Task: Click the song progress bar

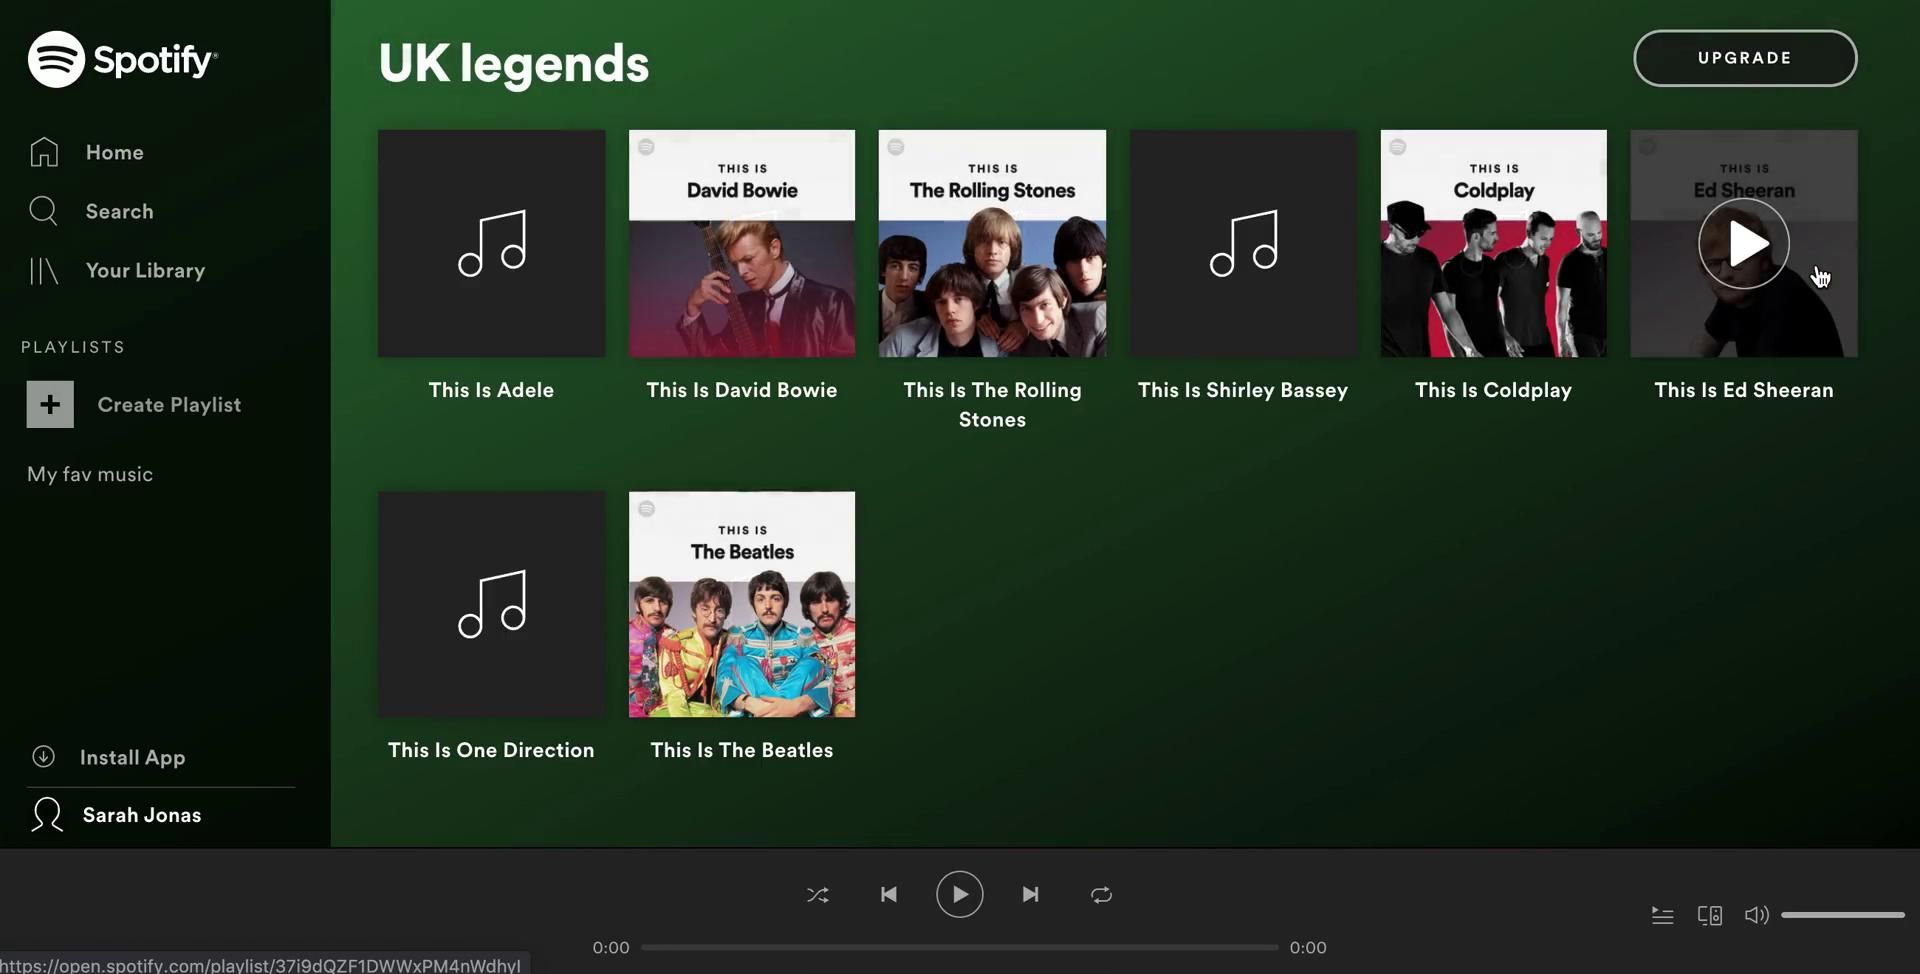Action: (959, 947)
